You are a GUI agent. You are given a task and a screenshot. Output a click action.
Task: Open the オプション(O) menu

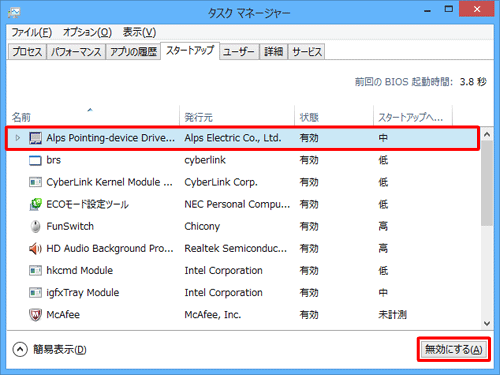87,32
